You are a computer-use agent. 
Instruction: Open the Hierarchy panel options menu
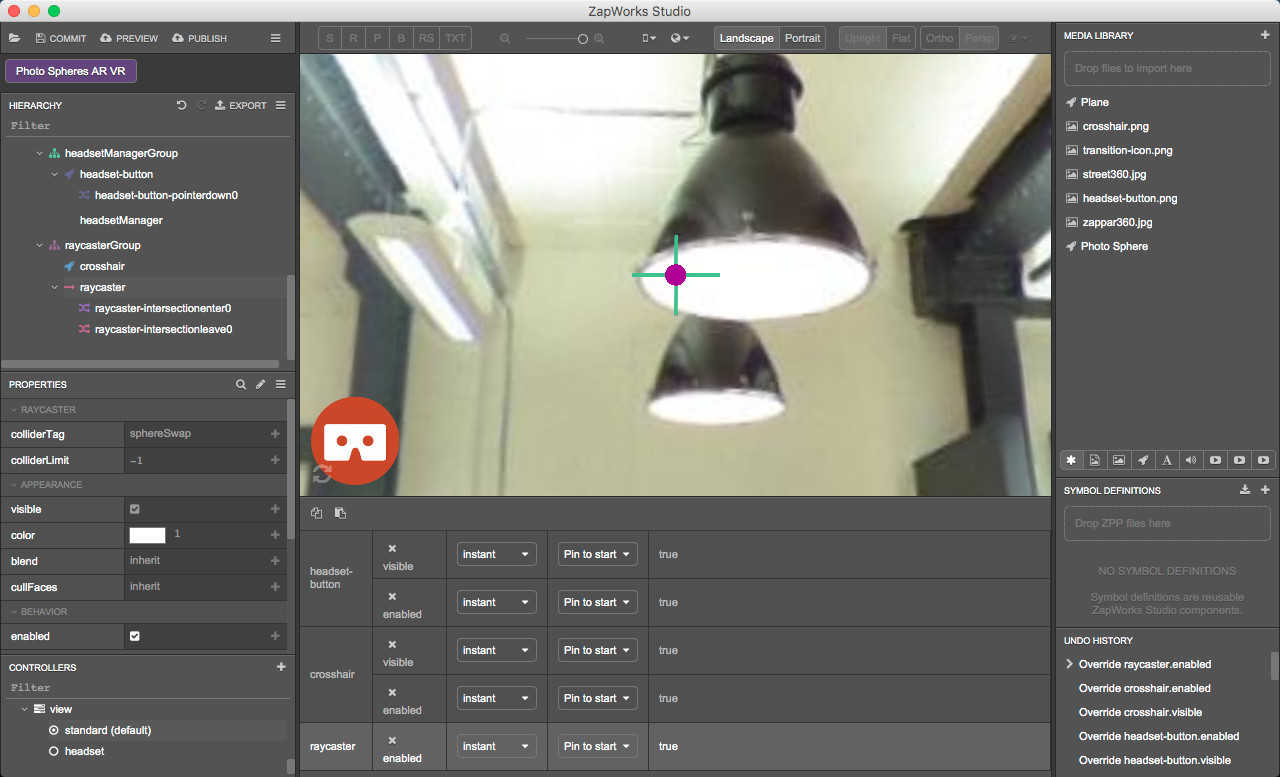click(281, 105)
